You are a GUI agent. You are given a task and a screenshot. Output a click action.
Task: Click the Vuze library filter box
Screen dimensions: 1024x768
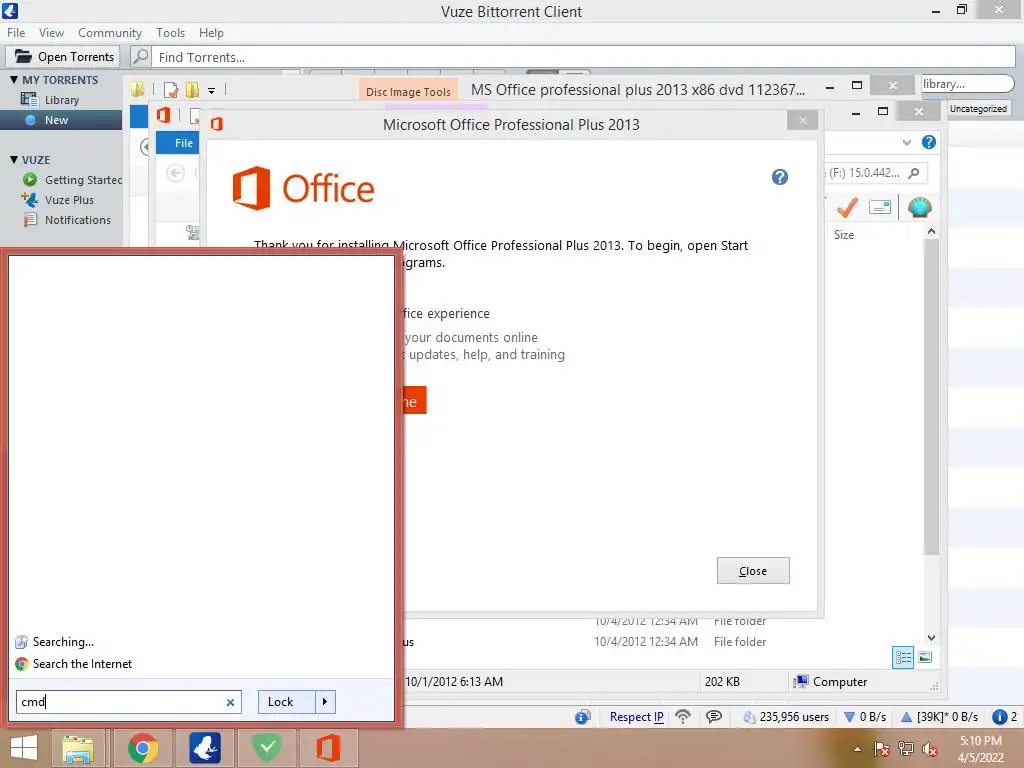coord(967,84)
